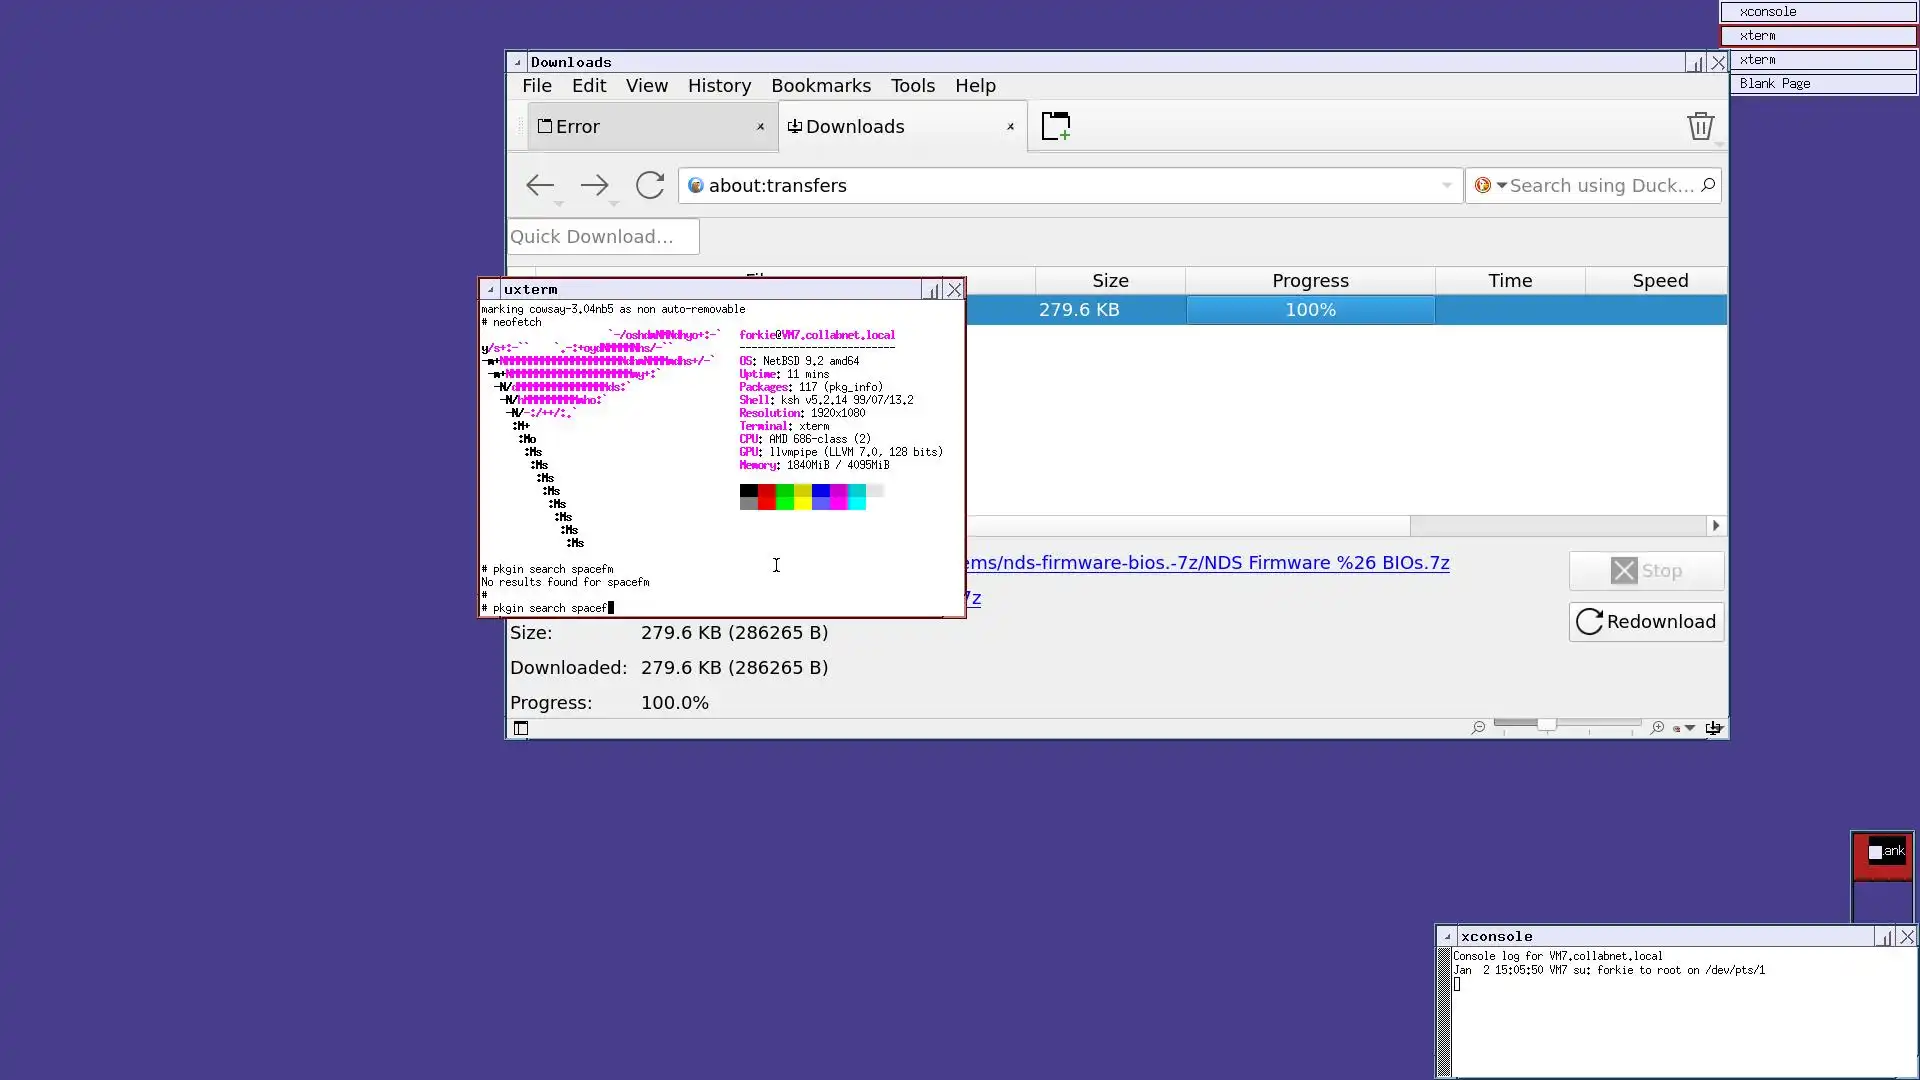Click the forward navigation arrow

(x=594, y=185)
